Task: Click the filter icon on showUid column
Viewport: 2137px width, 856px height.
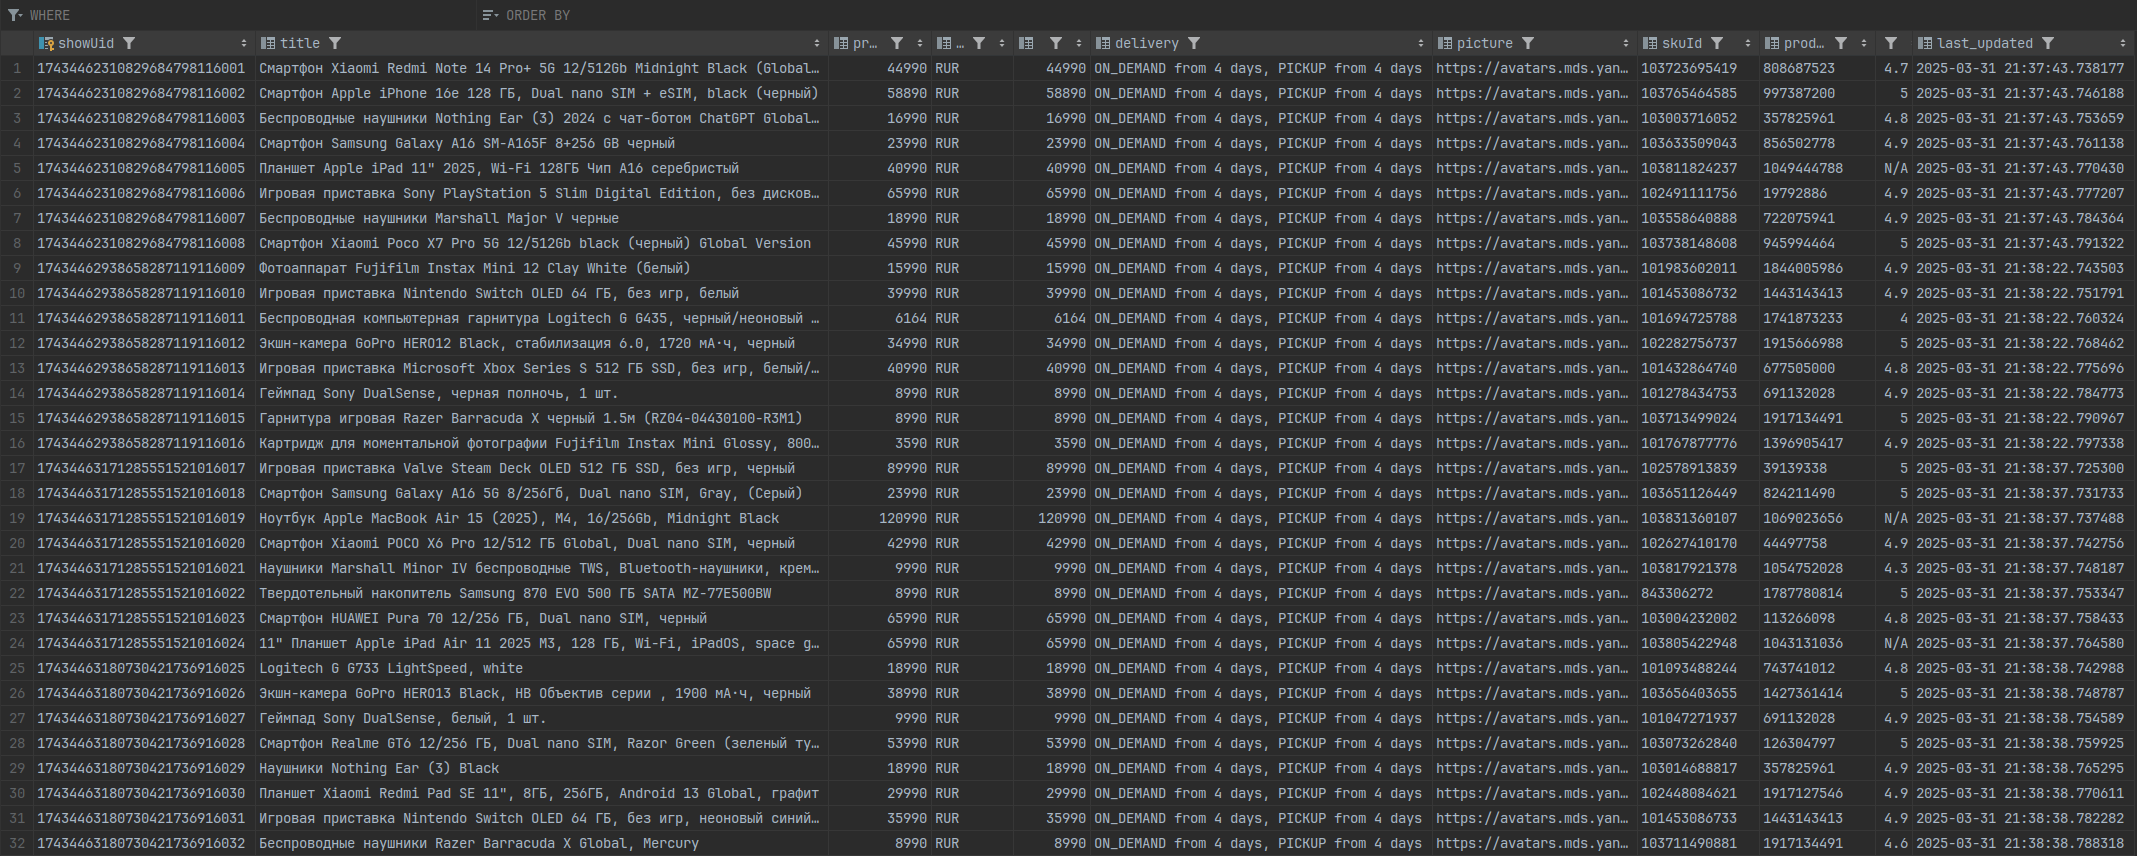Action: click(x=129, y=43)
